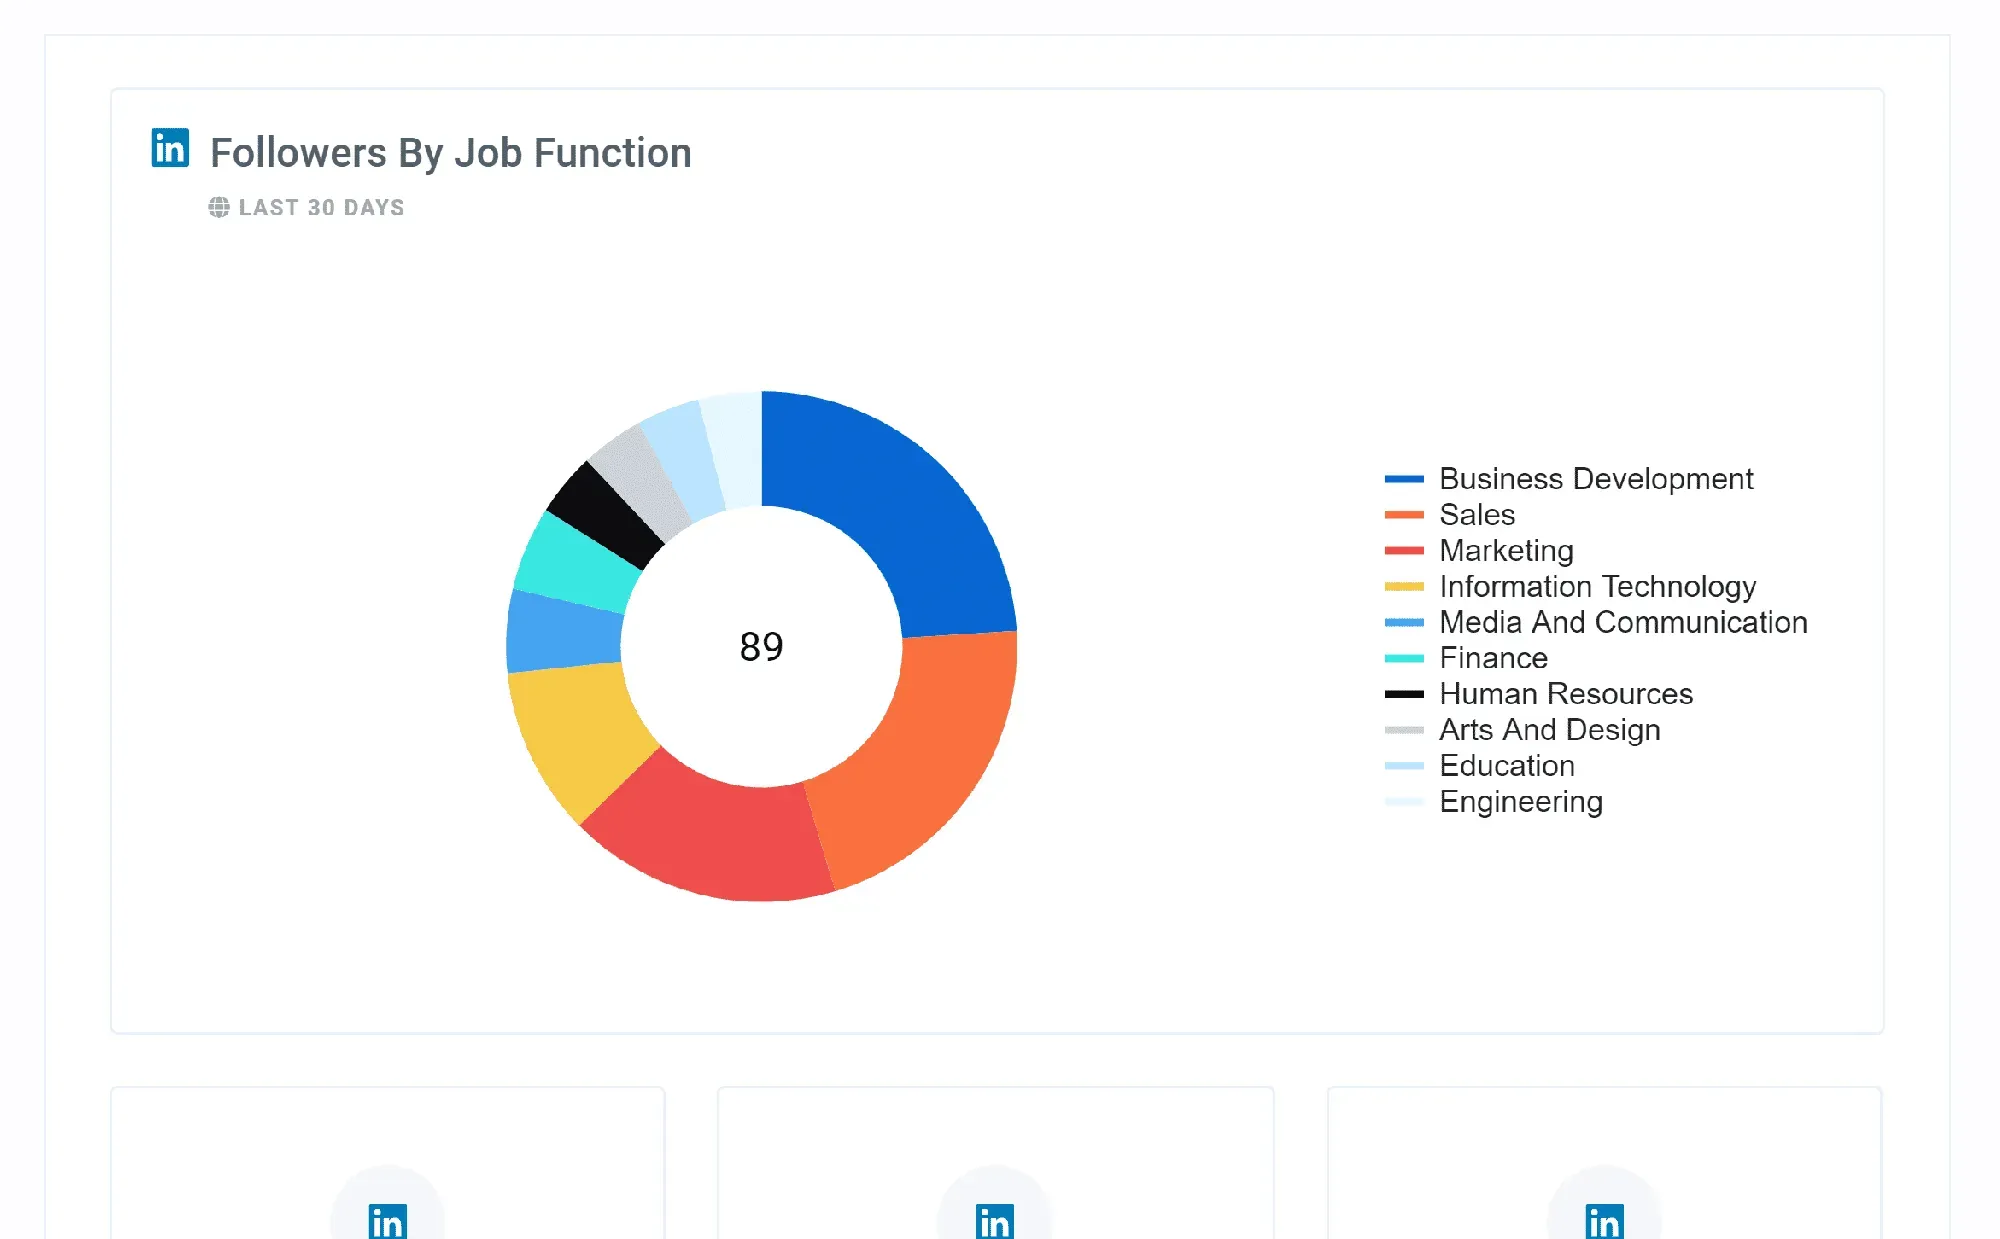This screenshot has height=1239, width=2000.
Task: Click the Education legend light blue swatch
Action: [x=1404, y=766]
